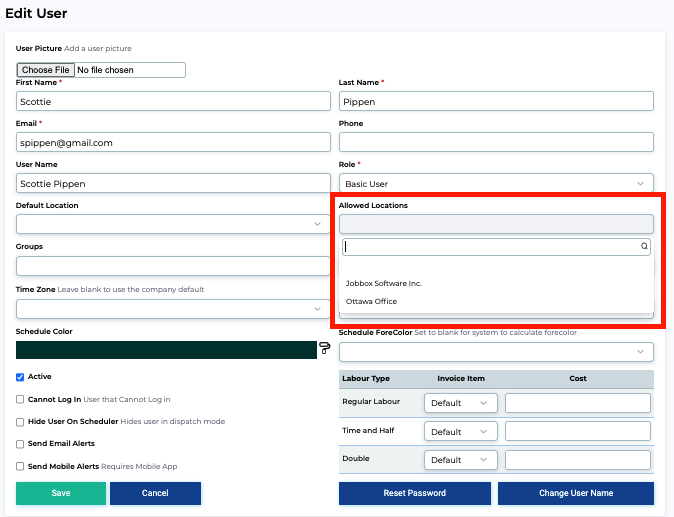Click the Groups input field
The height and width of the screenshot is (517, 674).
pyautogui.click(x=173, y=266)
